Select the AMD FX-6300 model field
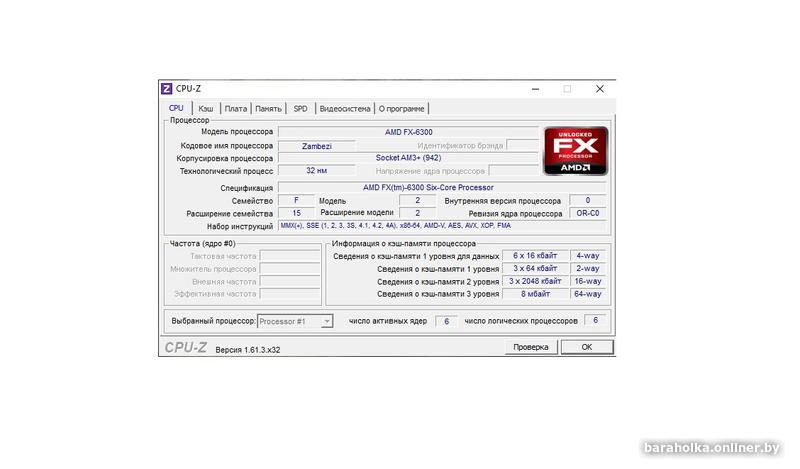This screenshot has height=469, width=800. 408,132
